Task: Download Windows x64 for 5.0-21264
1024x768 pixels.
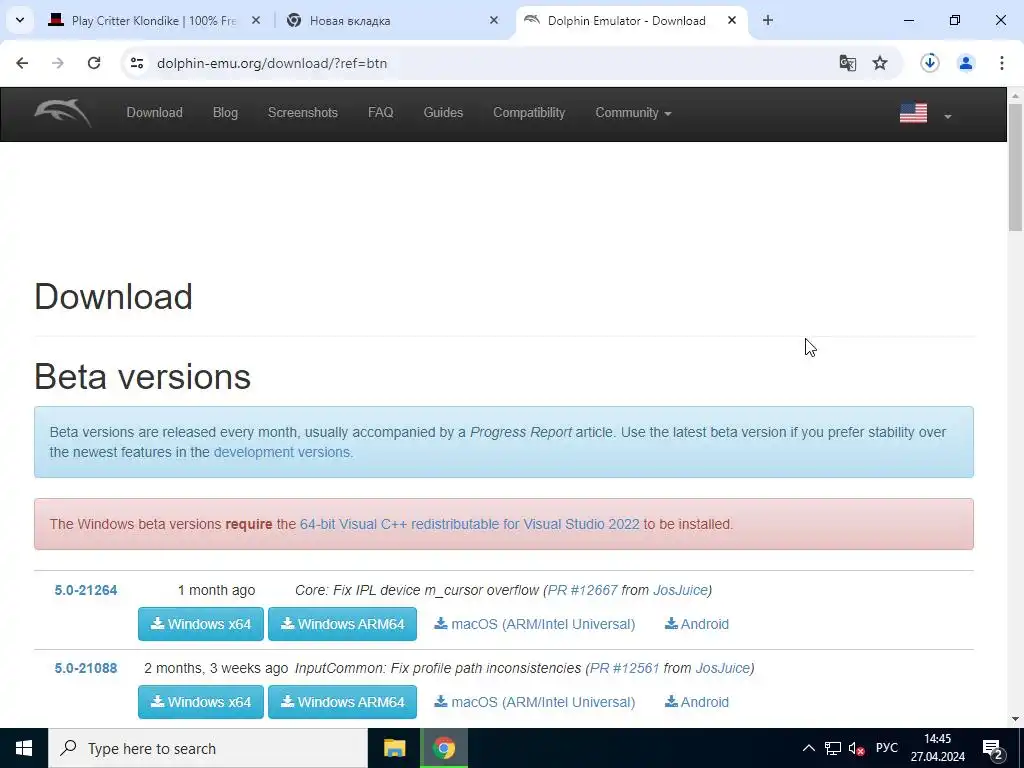Action: pos(200,624)
